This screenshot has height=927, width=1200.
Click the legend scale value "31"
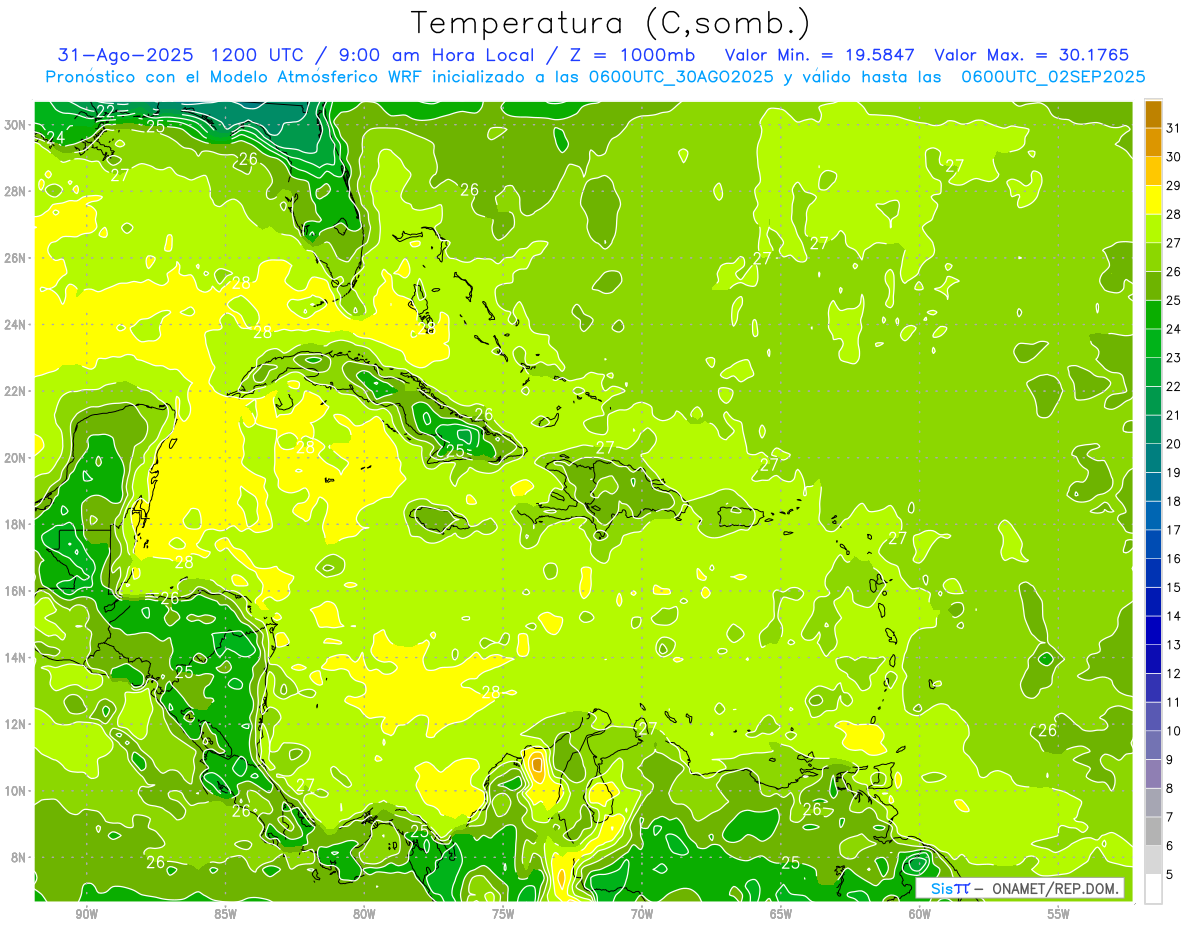point(1174,128)
